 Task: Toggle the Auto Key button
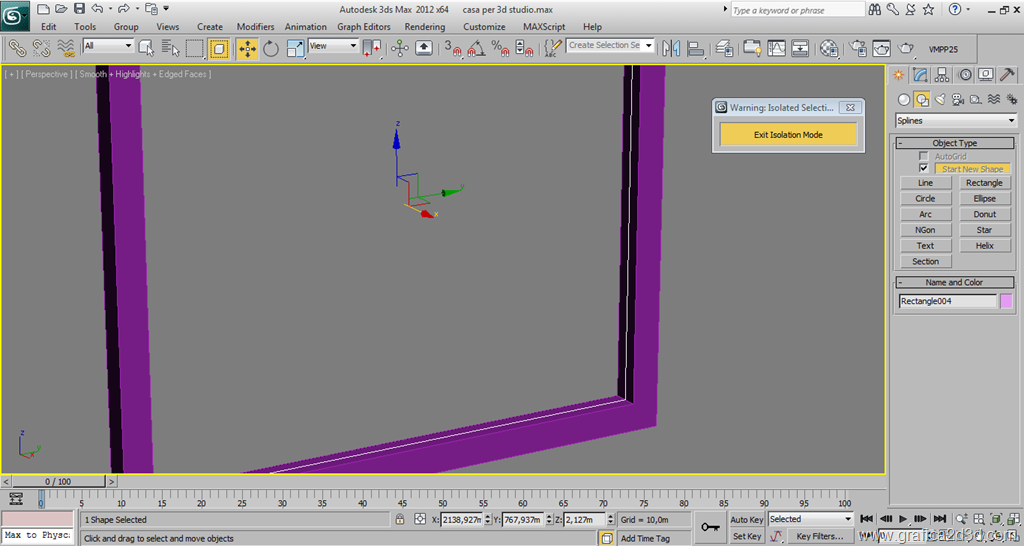point(746,520)
